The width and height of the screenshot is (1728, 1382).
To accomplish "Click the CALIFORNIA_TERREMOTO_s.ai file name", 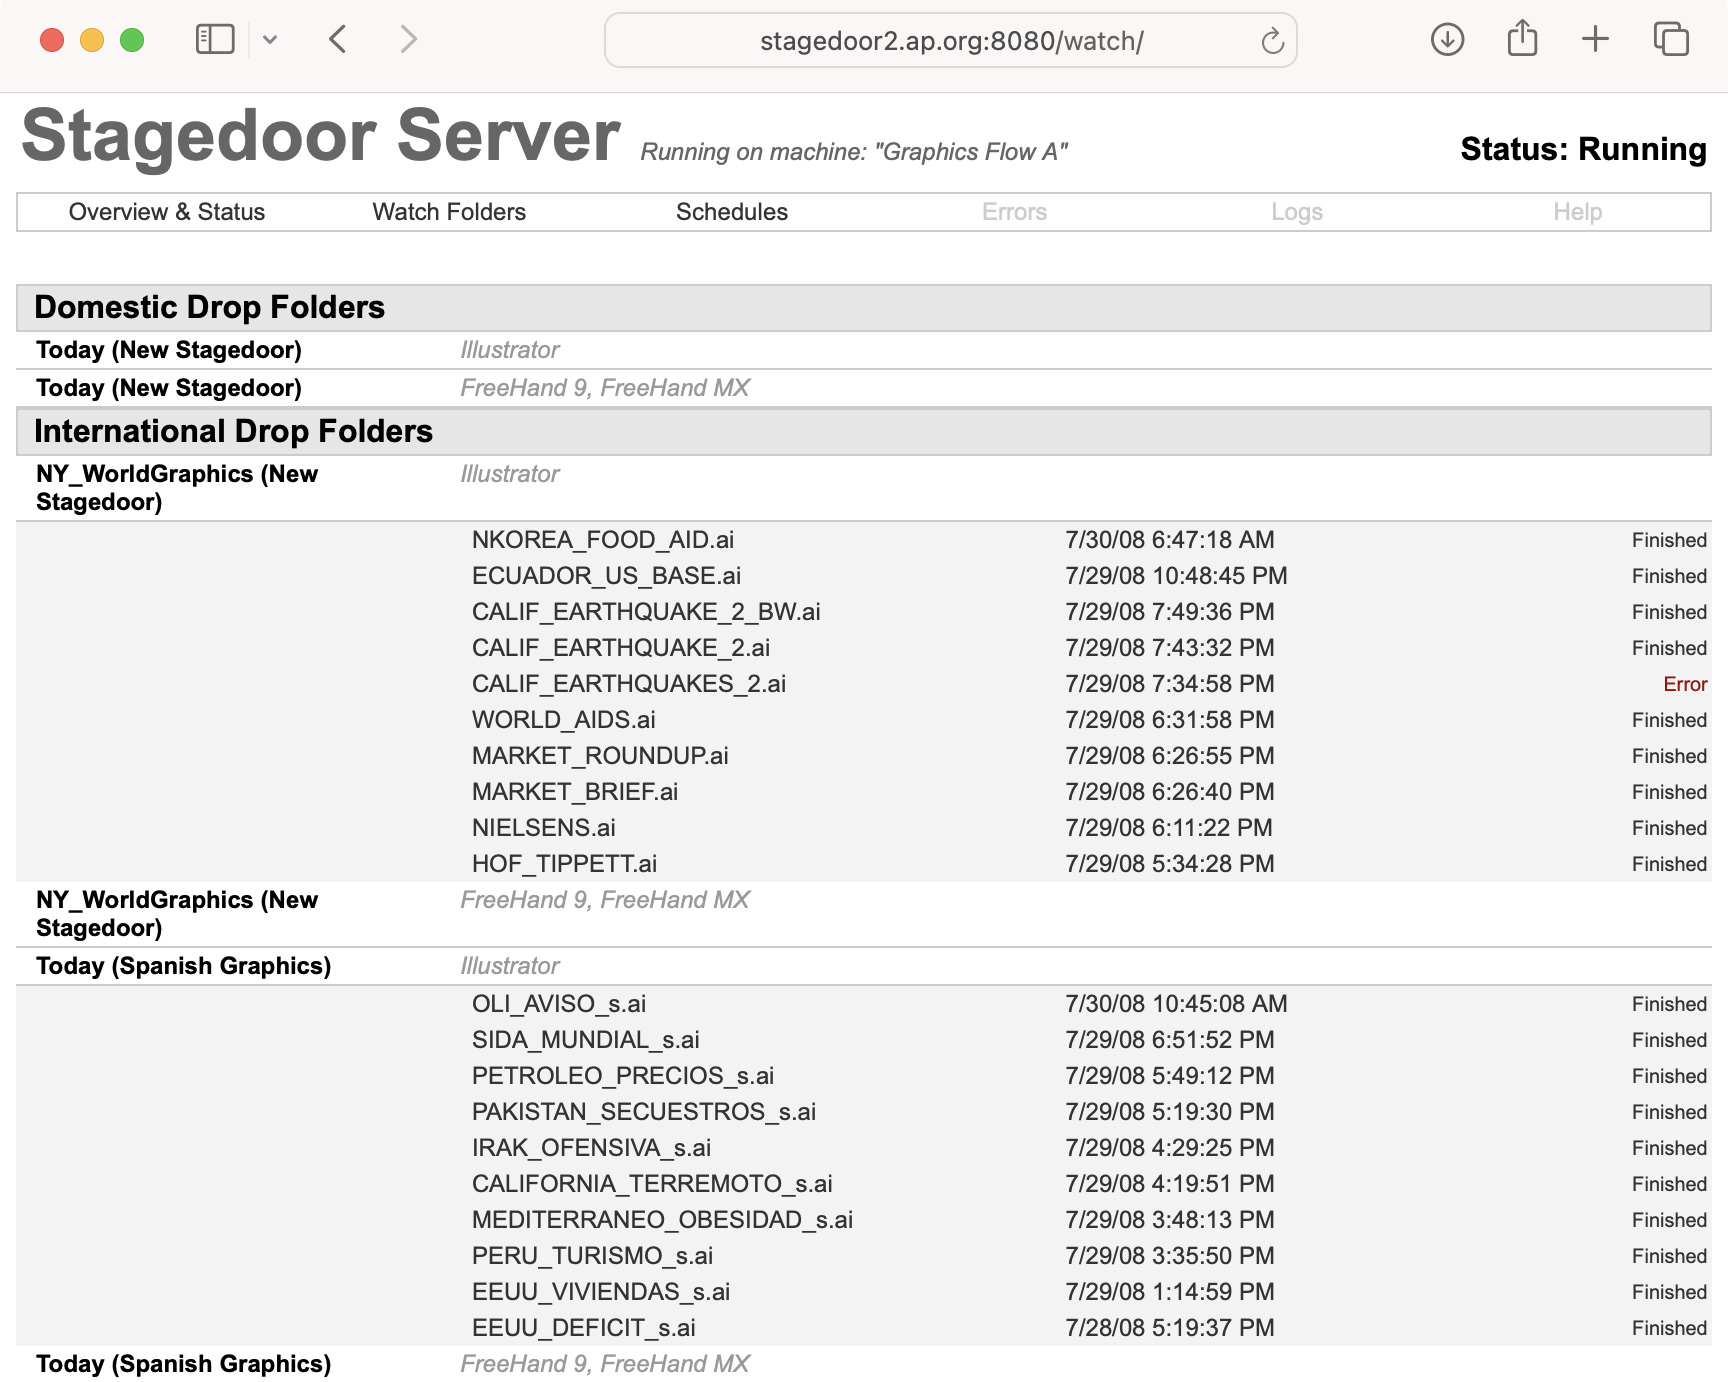I will pos(652,1184).
